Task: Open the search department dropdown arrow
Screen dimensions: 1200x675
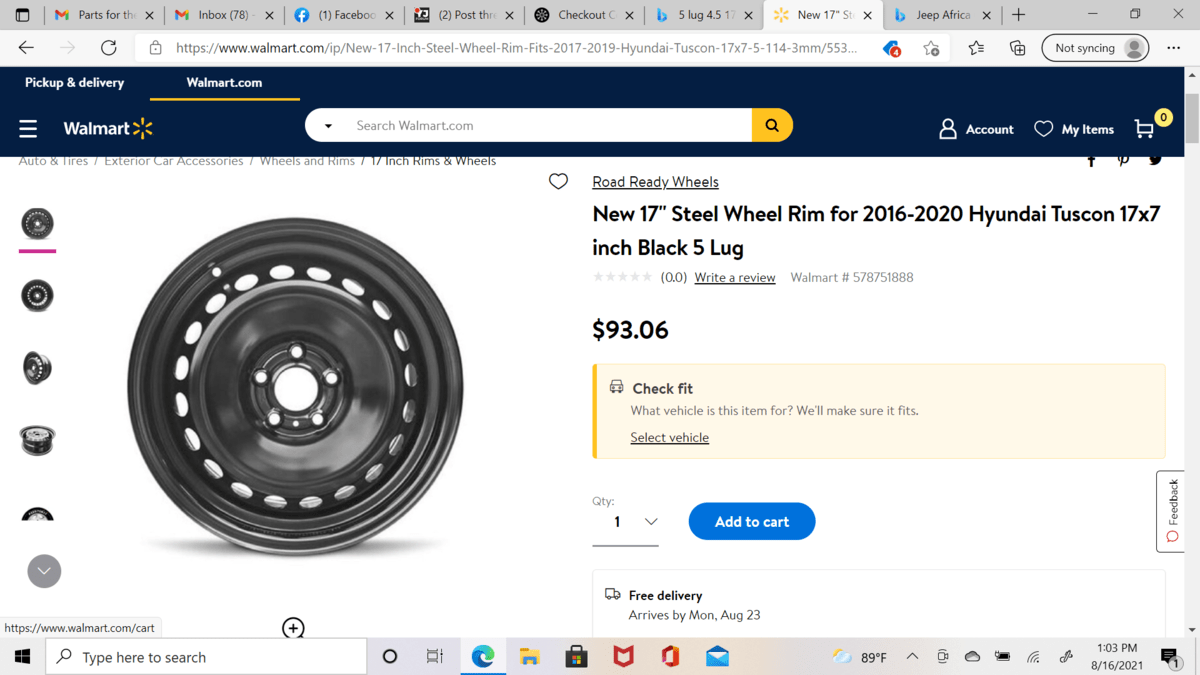Action: point(328,126)
